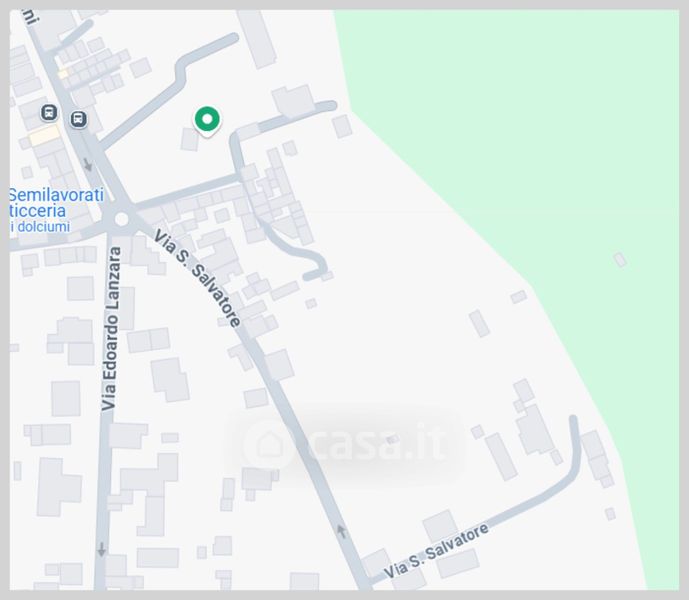Viewport: 689px width, 600px height.
Task: Open the Semilavorati pasticceria business label
Action: pos(56,202)
